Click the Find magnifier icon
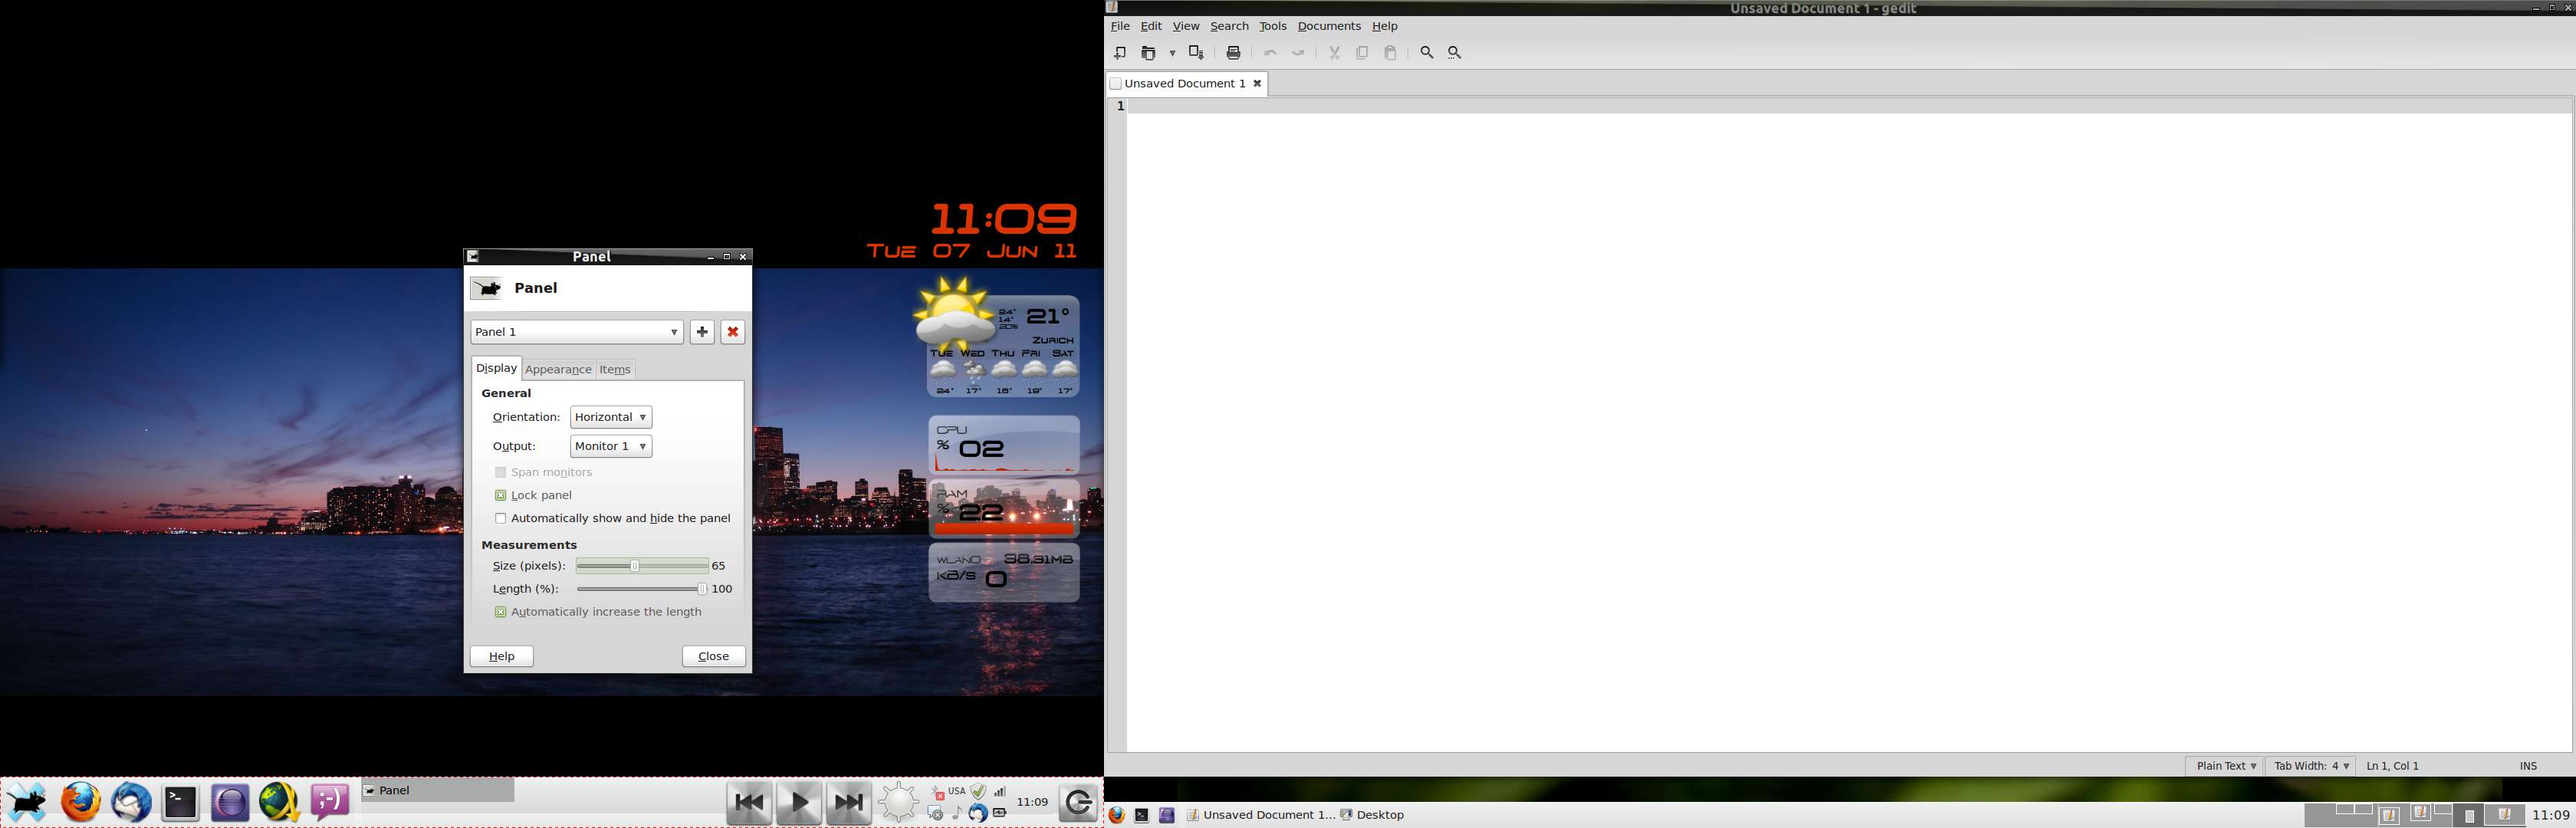The height and width of the screenshot is (828, 2576). (x=1427, y=53)
